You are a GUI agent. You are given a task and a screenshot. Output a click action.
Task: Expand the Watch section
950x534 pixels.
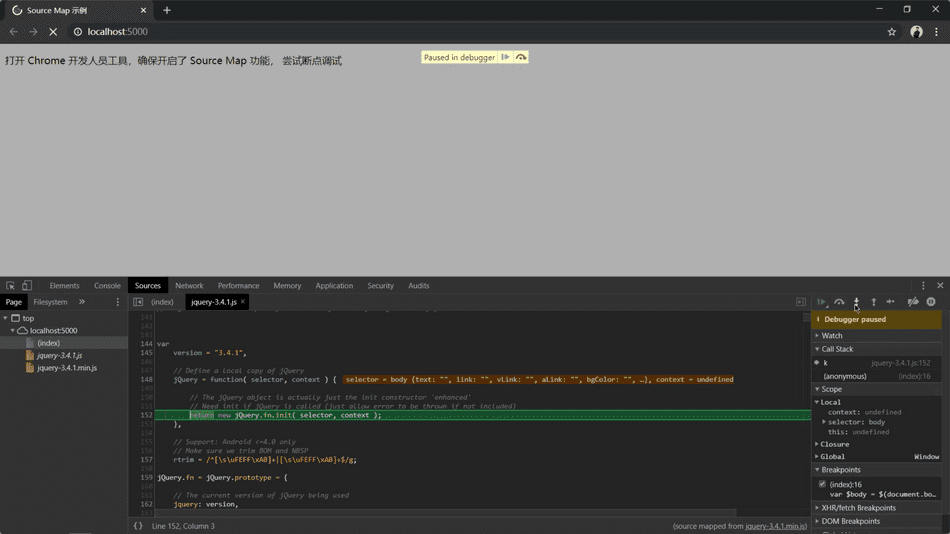pos(832,336)
